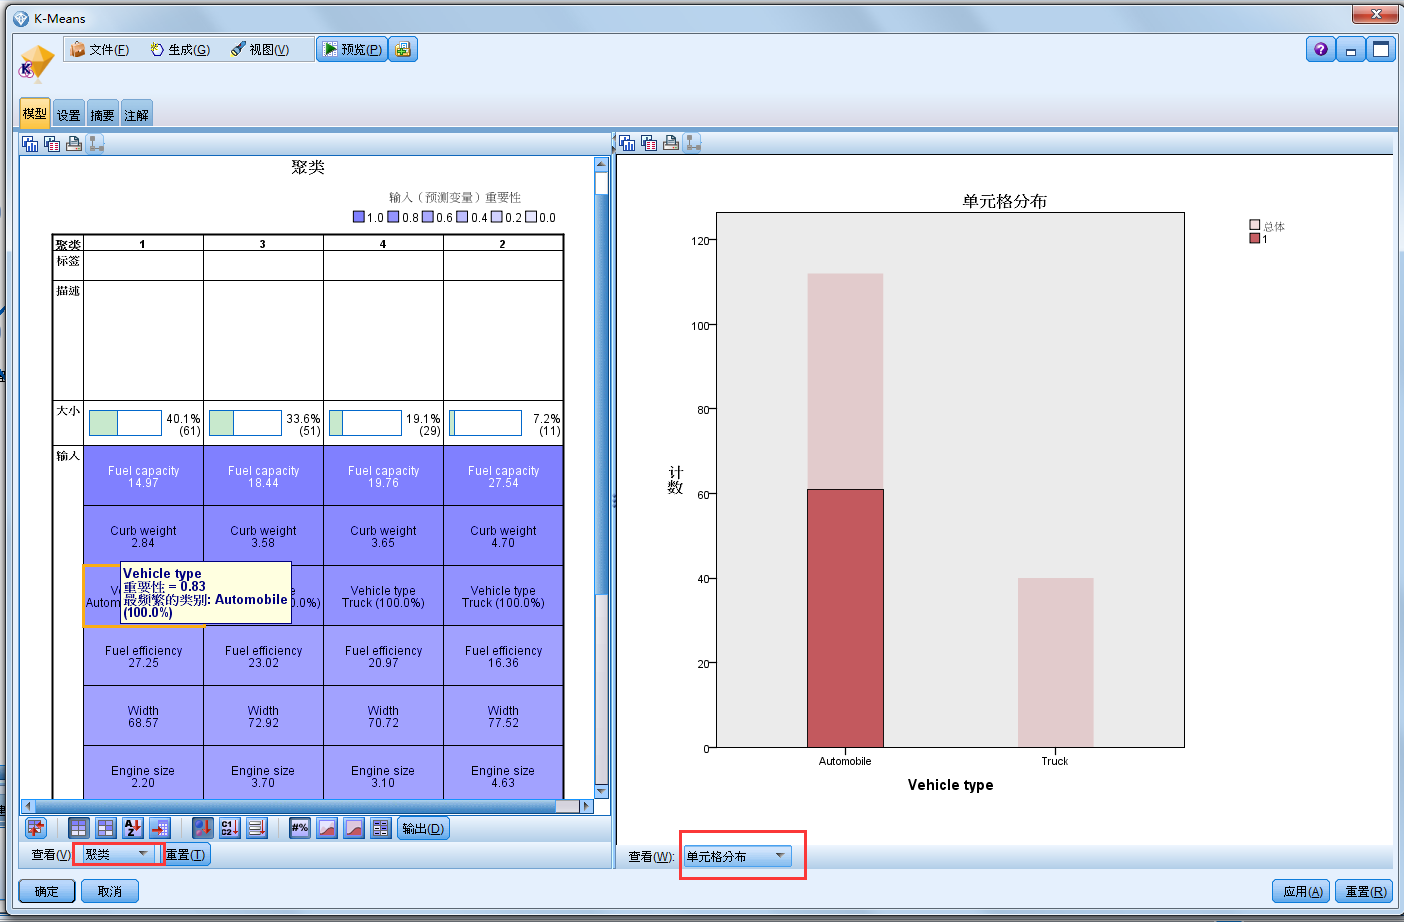Open the 查看(W) 单元格分布 dropdown
This screenshot has width=1404, height=922.
738,856
